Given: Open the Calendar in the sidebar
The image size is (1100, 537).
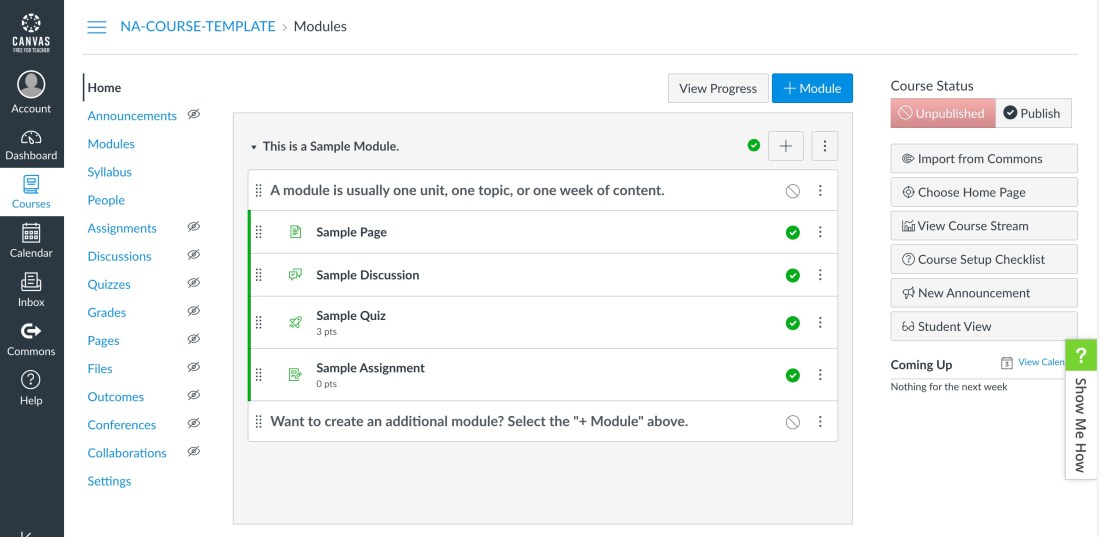Looking at the screenshot, I should click(x=31, y=240).
